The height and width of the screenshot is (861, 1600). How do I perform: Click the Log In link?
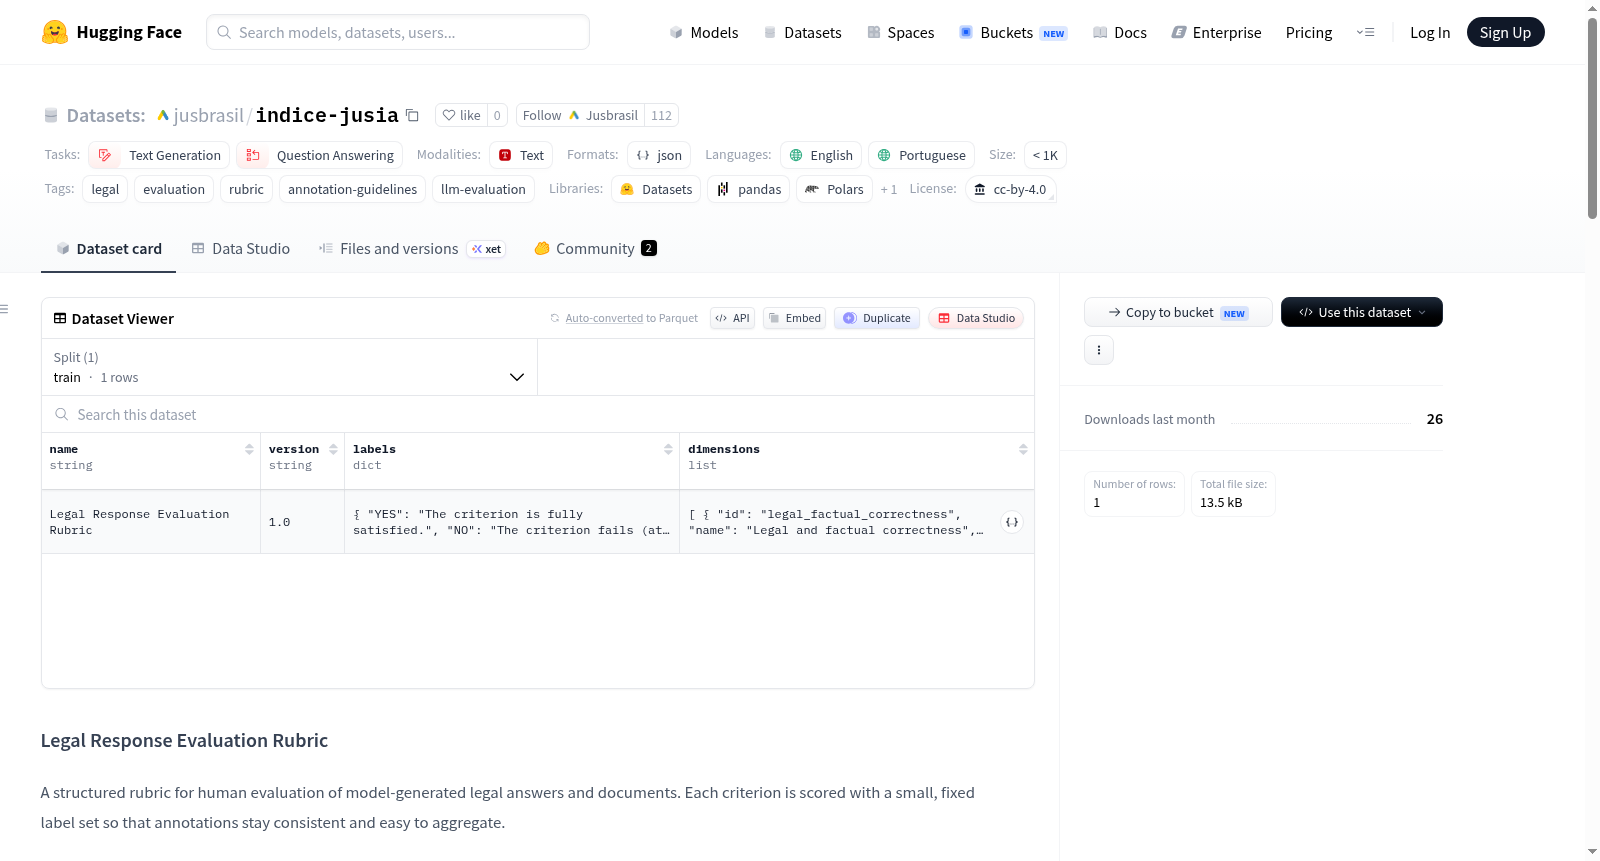[x=1430, y=32]
